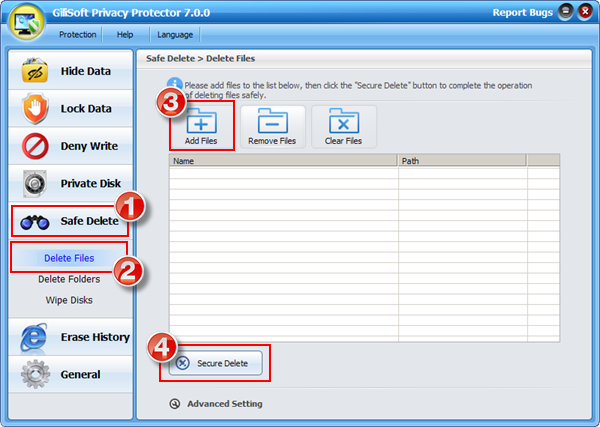Click the GiliSoft application logo

[x=26, y=22]
